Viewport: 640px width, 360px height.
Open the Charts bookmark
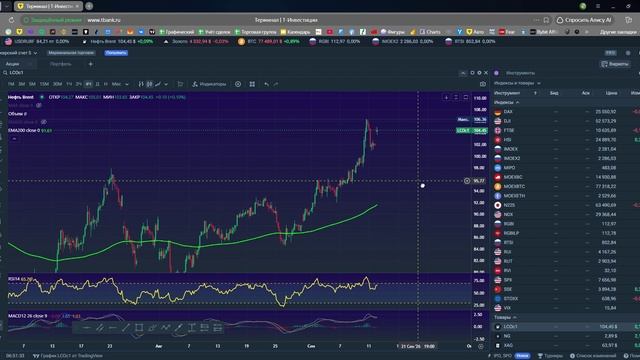pyautogui.click(x=430, y=31)
